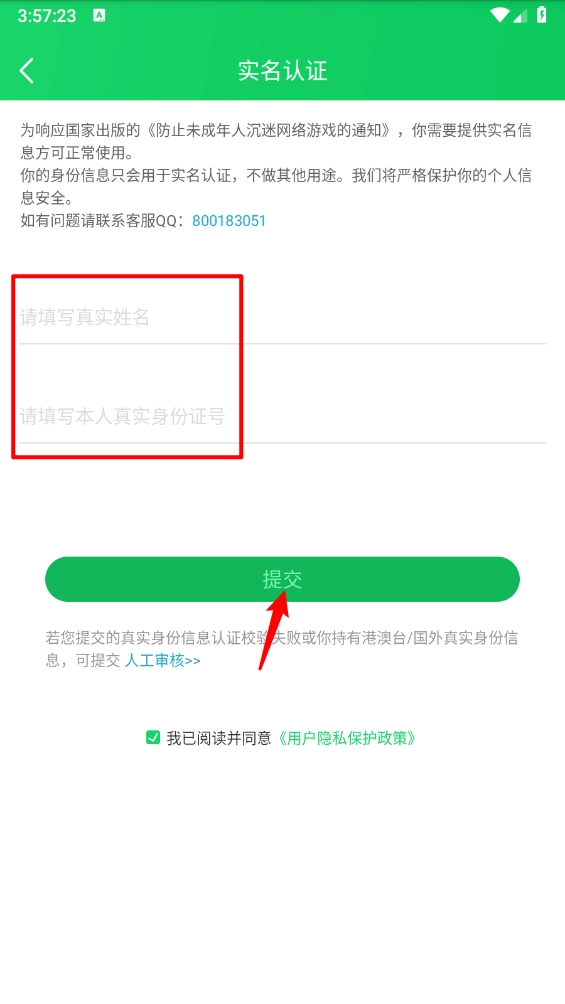Tap the 3:57:23 clock in status bar
The height and width of the screenshot is (1004, 565).
pyautogui.click(x=46, y=16)
